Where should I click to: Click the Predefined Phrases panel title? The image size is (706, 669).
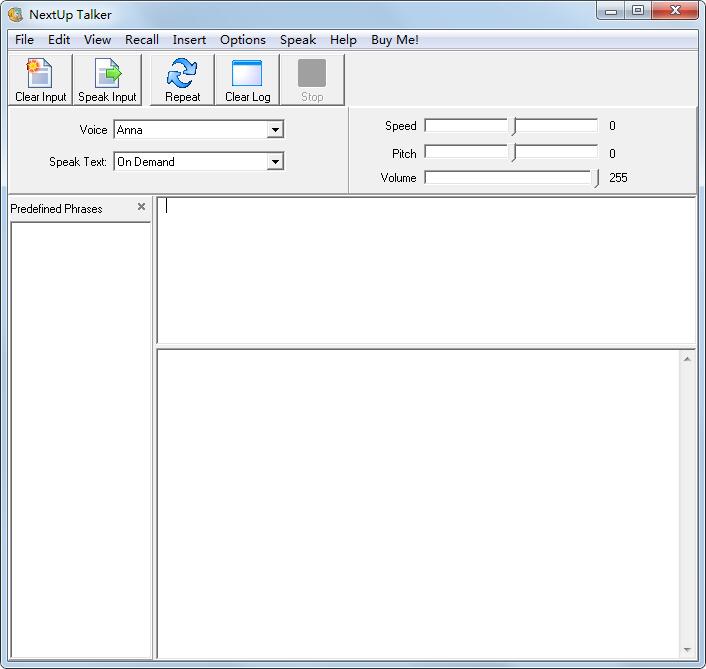[56, 209]
